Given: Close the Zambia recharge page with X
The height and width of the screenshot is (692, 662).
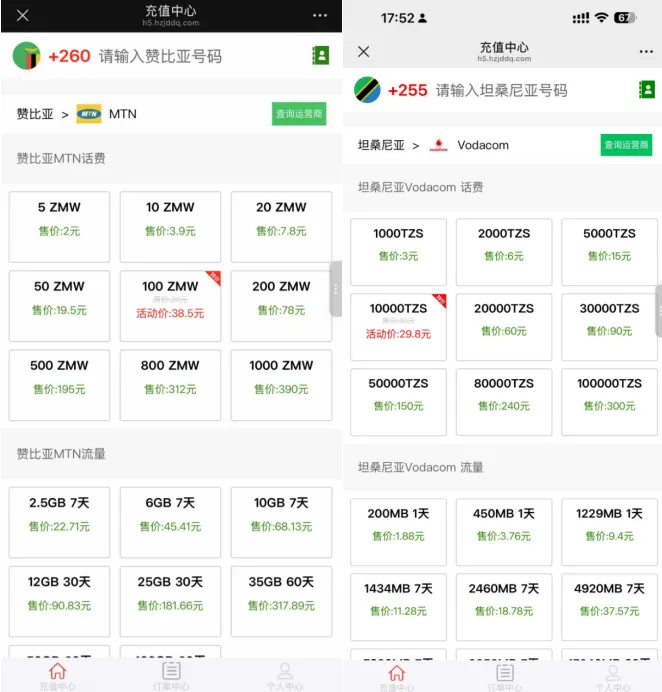Looking at the screenshot, I should 23,15.
